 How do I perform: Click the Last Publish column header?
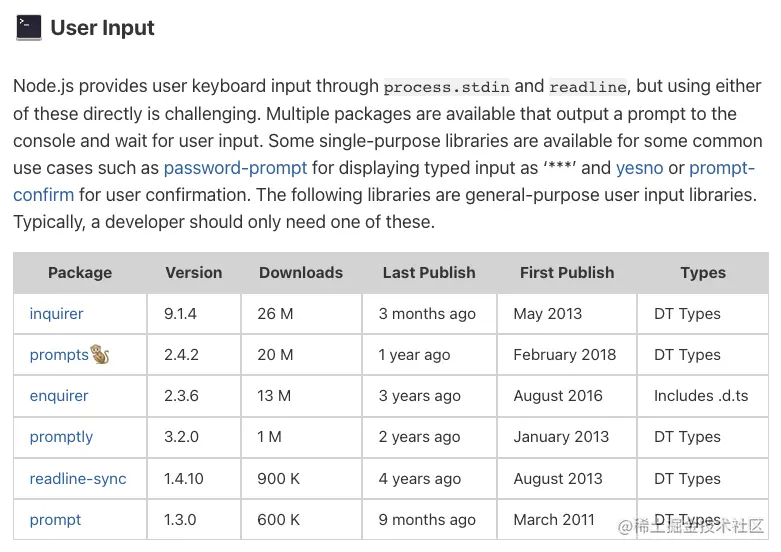coord(429,273)
